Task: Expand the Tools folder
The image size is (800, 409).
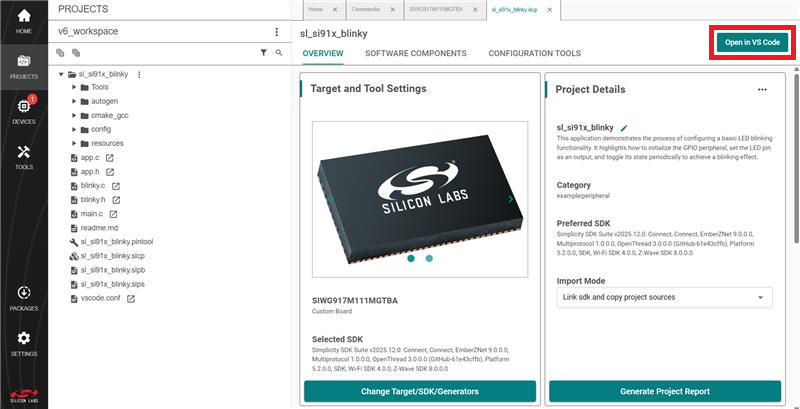Action: click(x=74, y=87)
